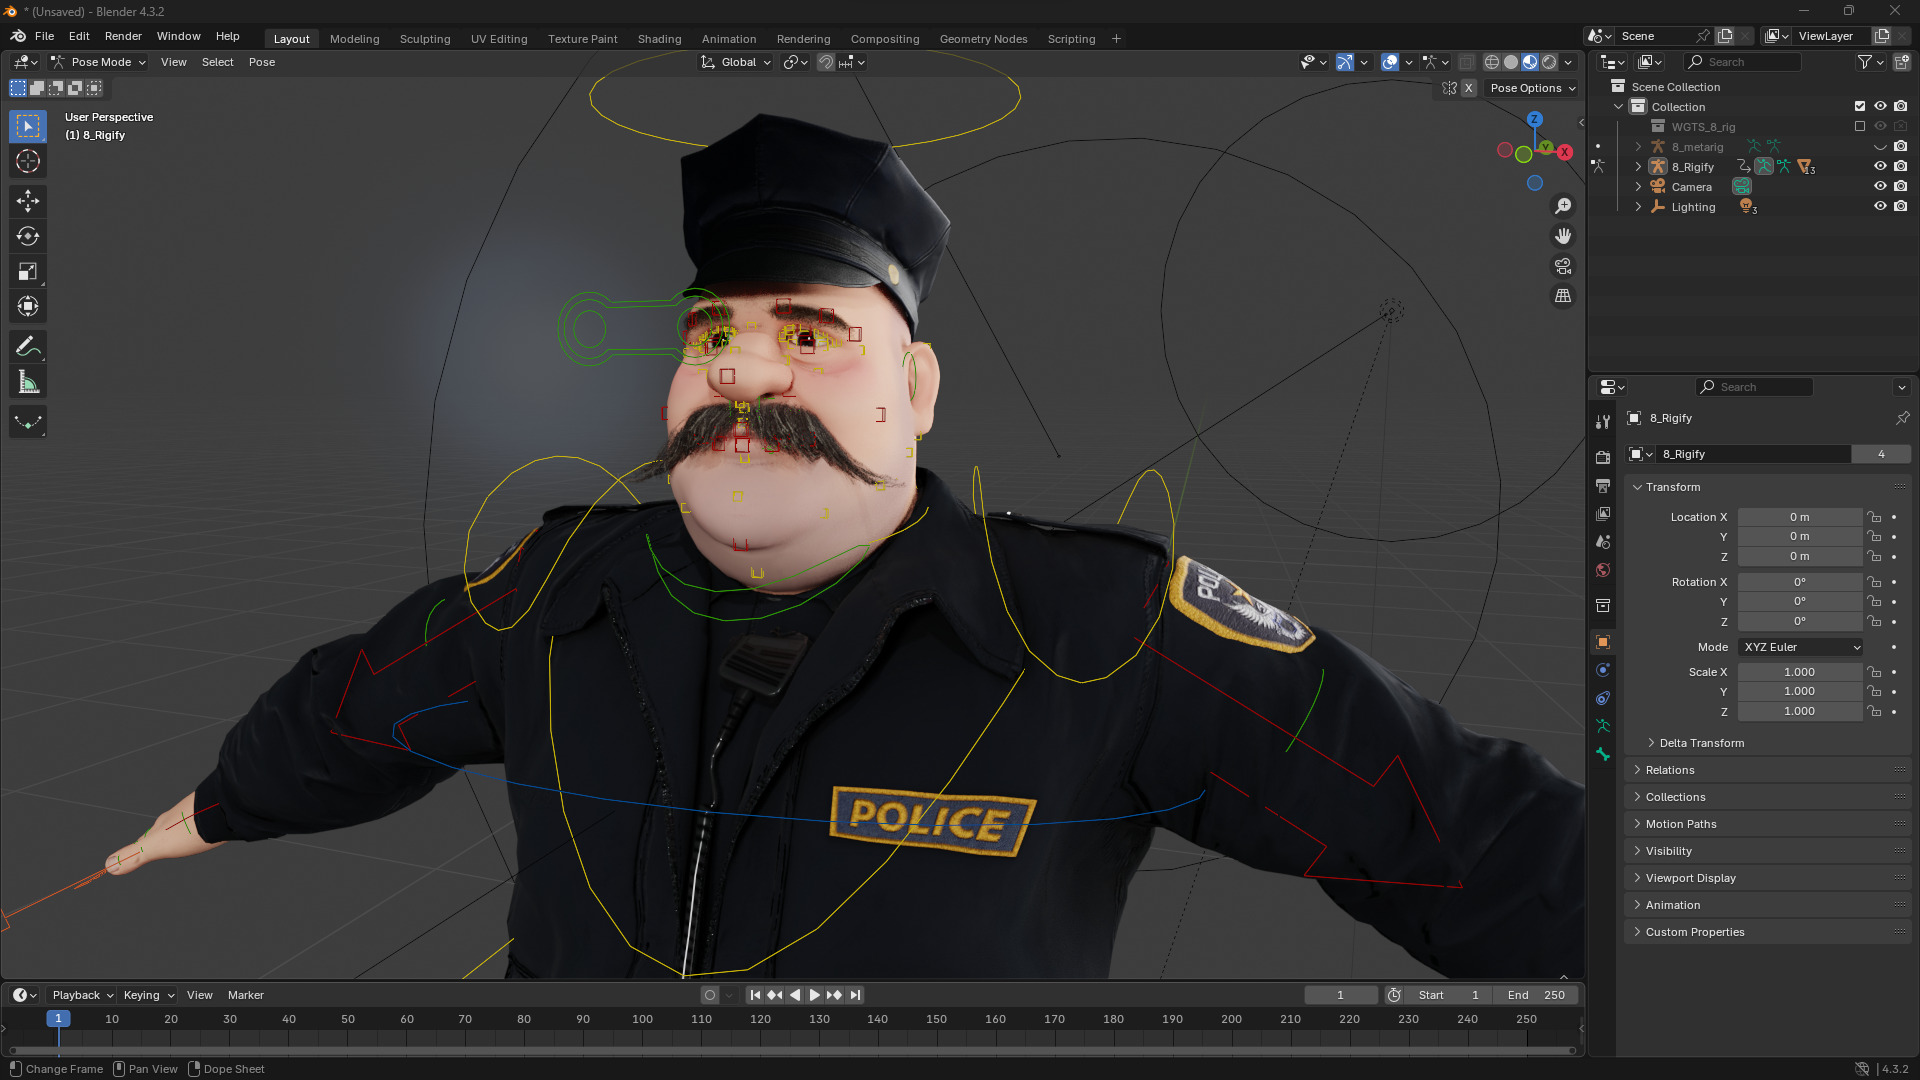Screen dimensions: 1920x1080
Task: Activate the Select Box tool
Action: pyautogui.click(x=28, y=126)
